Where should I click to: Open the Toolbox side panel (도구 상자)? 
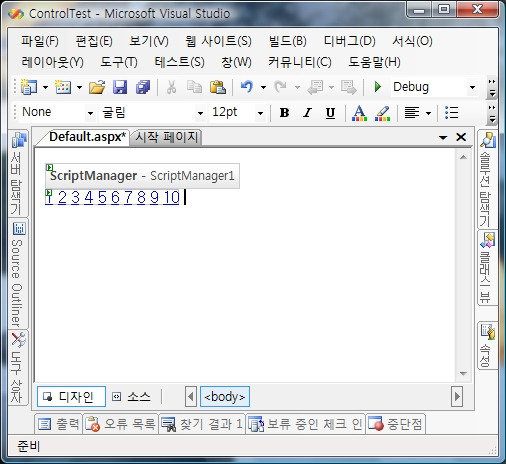click(x=18, y=368)
